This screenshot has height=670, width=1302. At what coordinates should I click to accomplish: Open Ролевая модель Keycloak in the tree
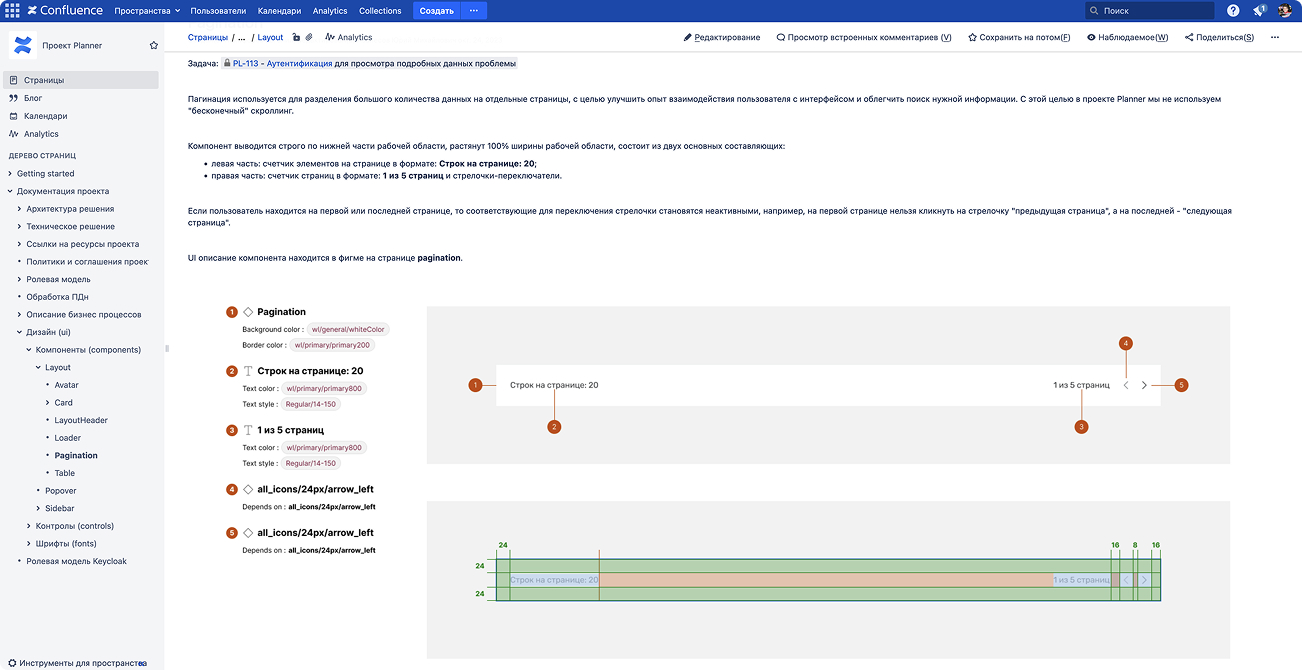(76, 561)
